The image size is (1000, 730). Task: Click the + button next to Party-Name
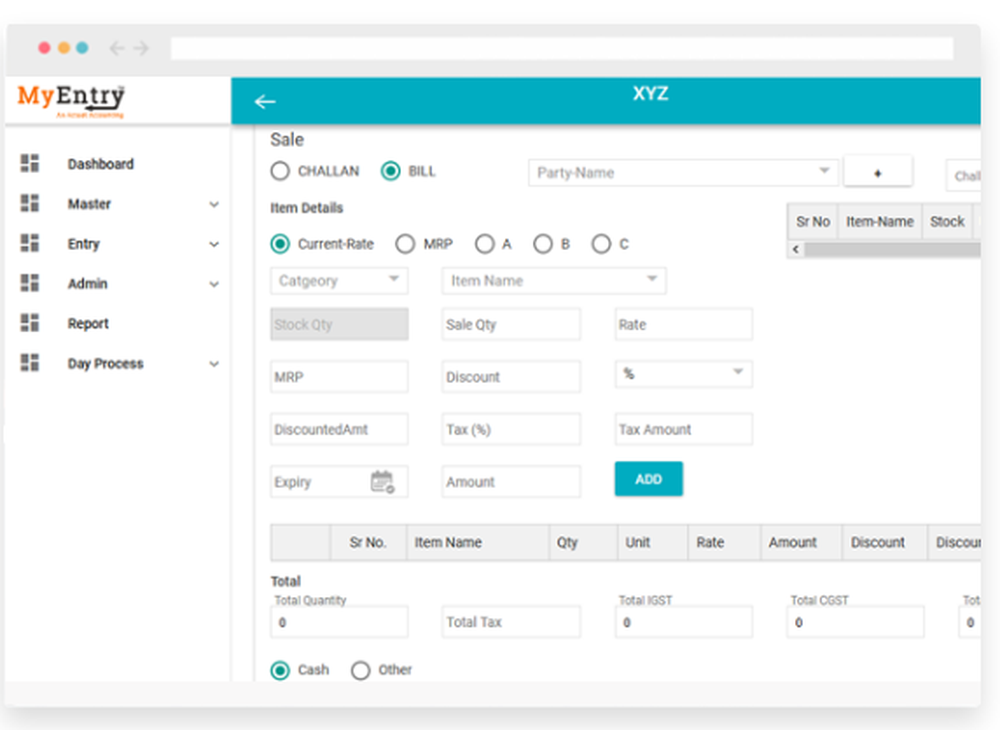tap(877, 171)
